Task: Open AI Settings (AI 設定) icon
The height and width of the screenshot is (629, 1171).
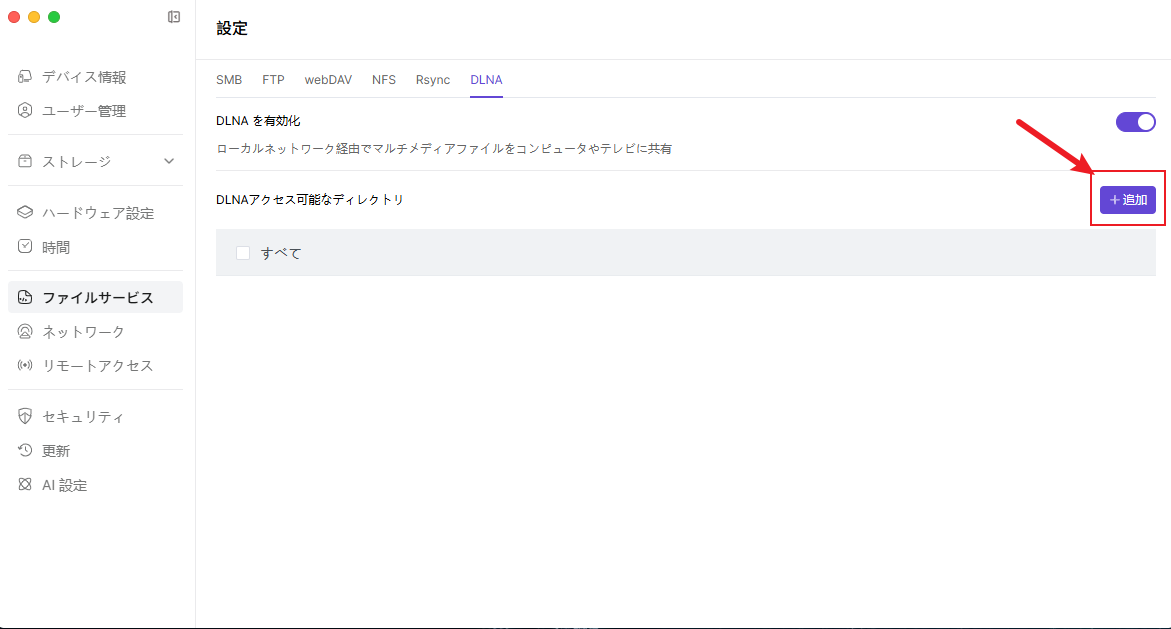Action: (x=26, y=485)
